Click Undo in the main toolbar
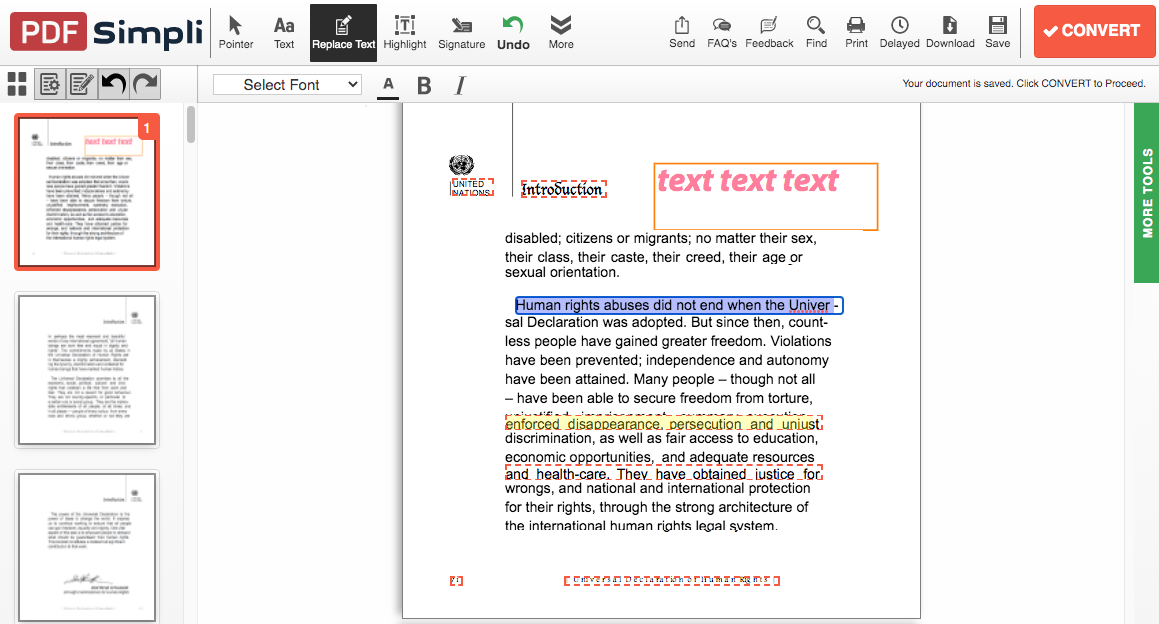The width and height of the screenshot is (1159, 624). pos(513,32)
